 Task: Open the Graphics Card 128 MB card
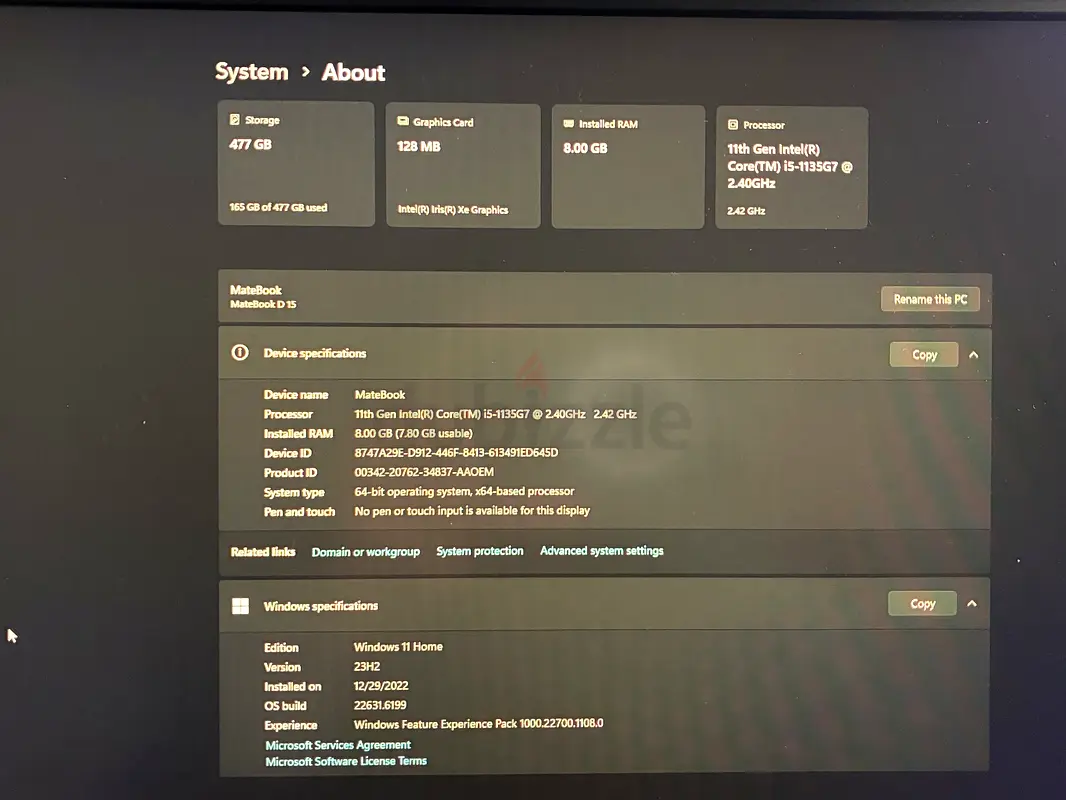(x=463, y=165)
